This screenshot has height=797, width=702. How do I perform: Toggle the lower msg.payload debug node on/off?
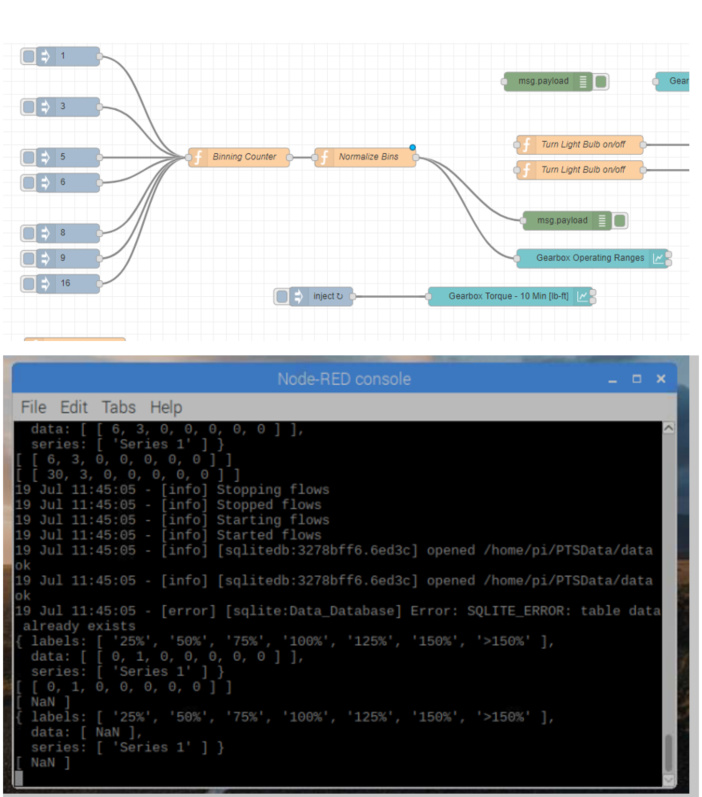(620, 221)
